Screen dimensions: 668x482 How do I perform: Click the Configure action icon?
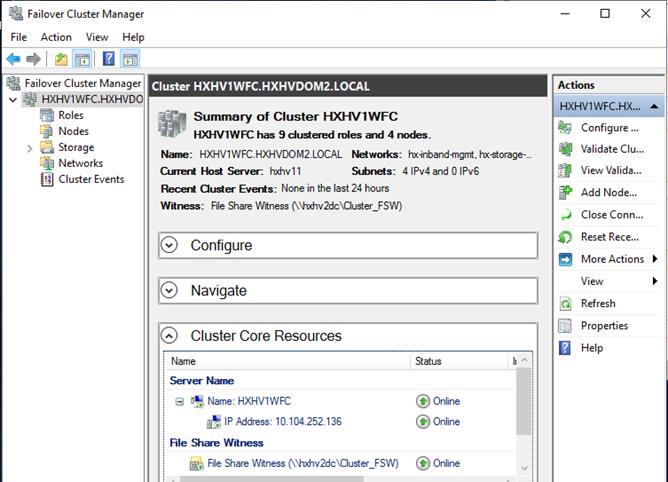[565, 127]
